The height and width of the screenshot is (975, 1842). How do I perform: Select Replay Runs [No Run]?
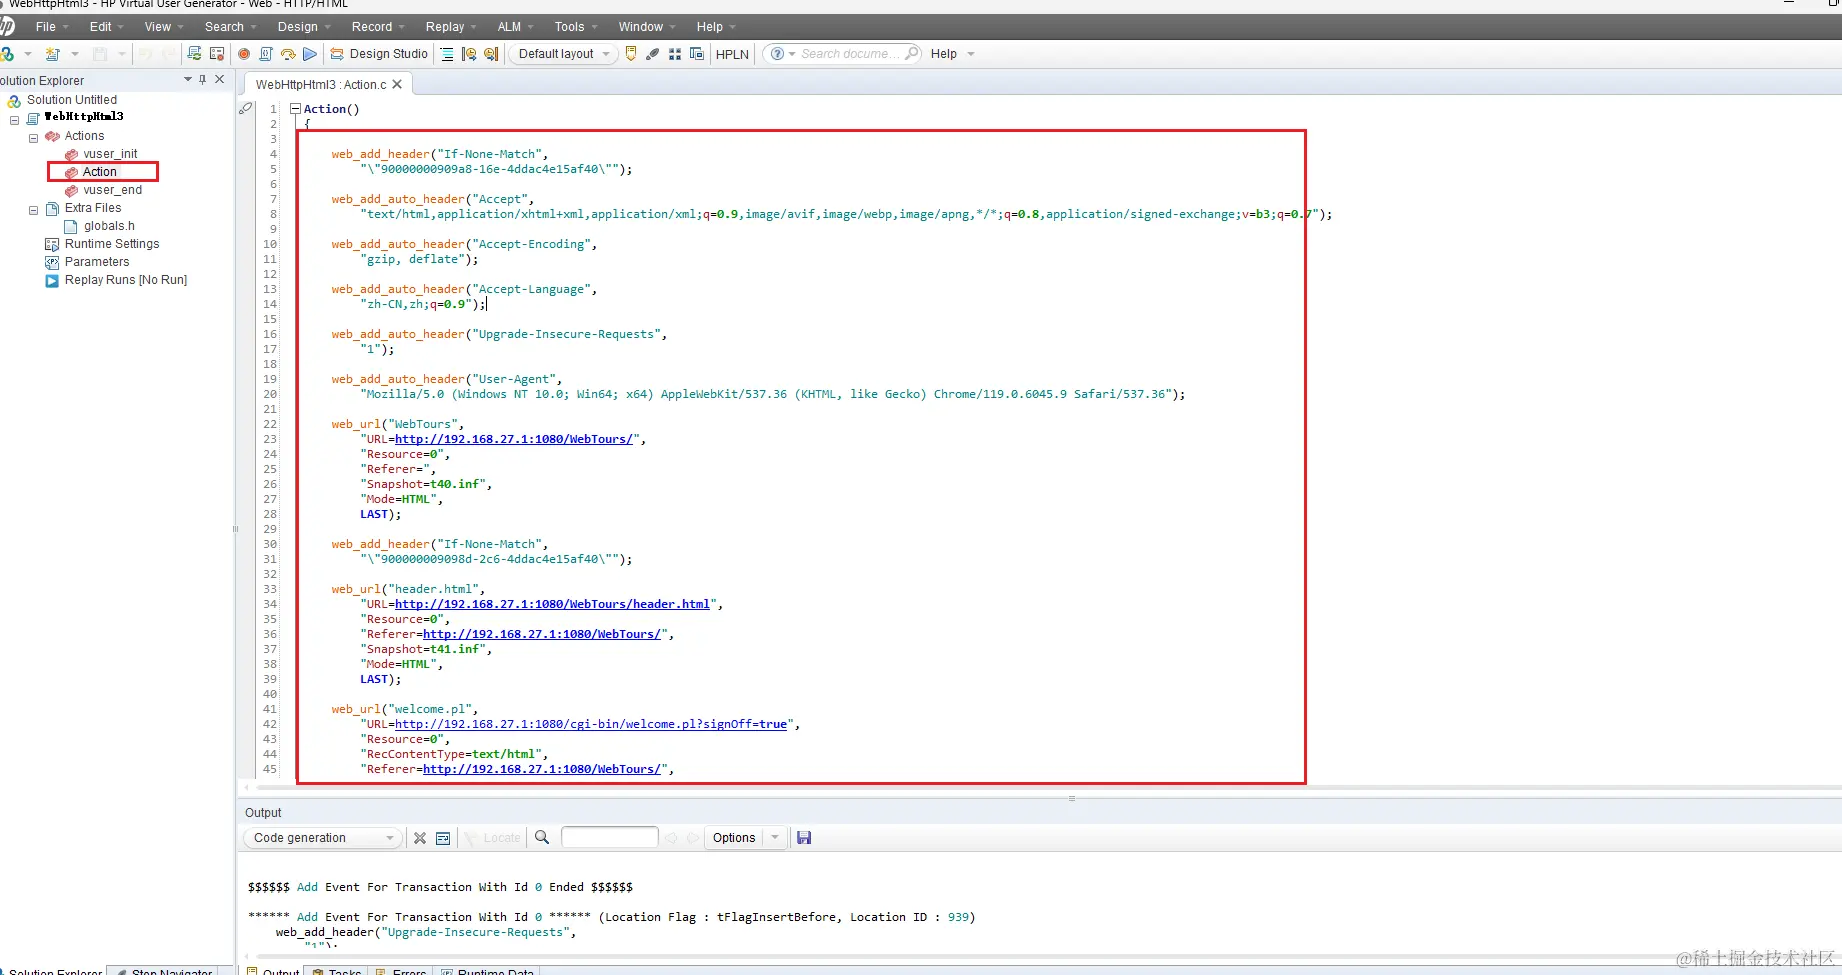click(x=126, y=280)
